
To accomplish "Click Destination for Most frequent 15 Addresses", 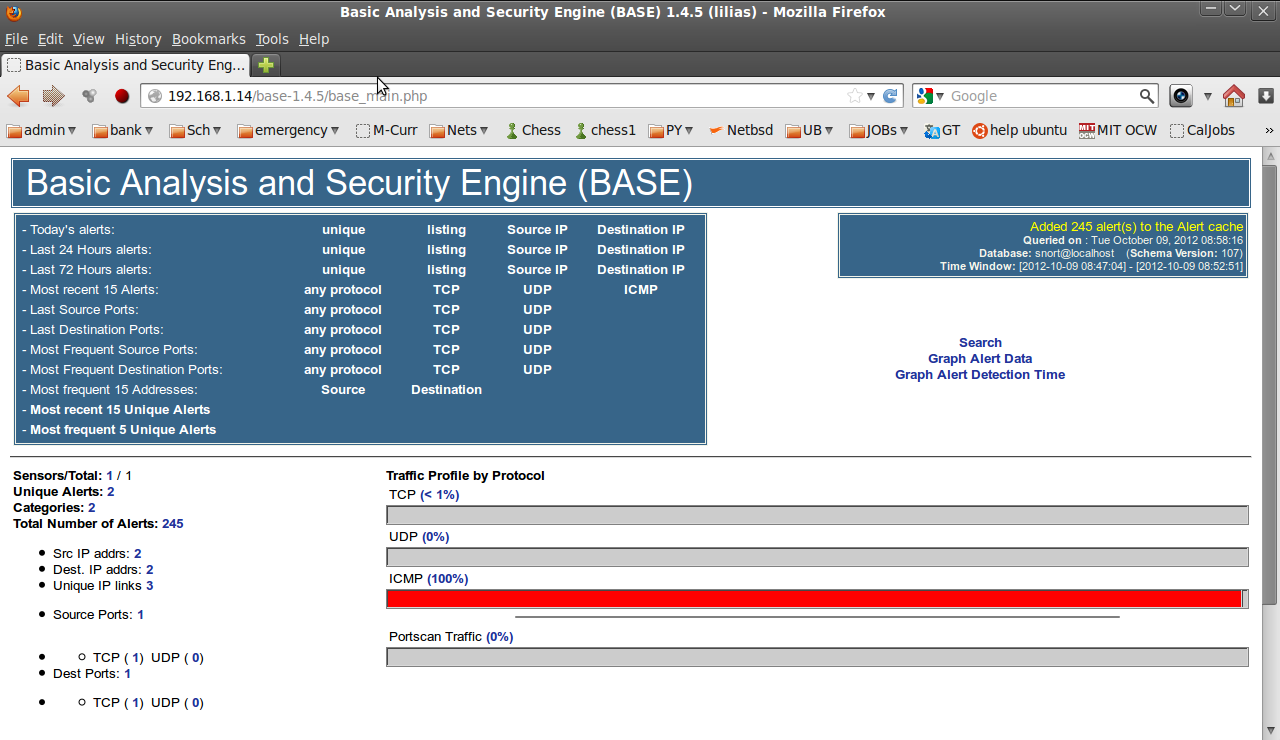I will 446,390.
